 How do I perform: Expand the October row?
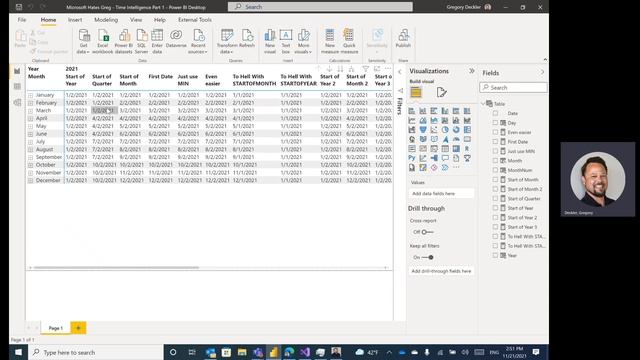click(x=31, y=165)
